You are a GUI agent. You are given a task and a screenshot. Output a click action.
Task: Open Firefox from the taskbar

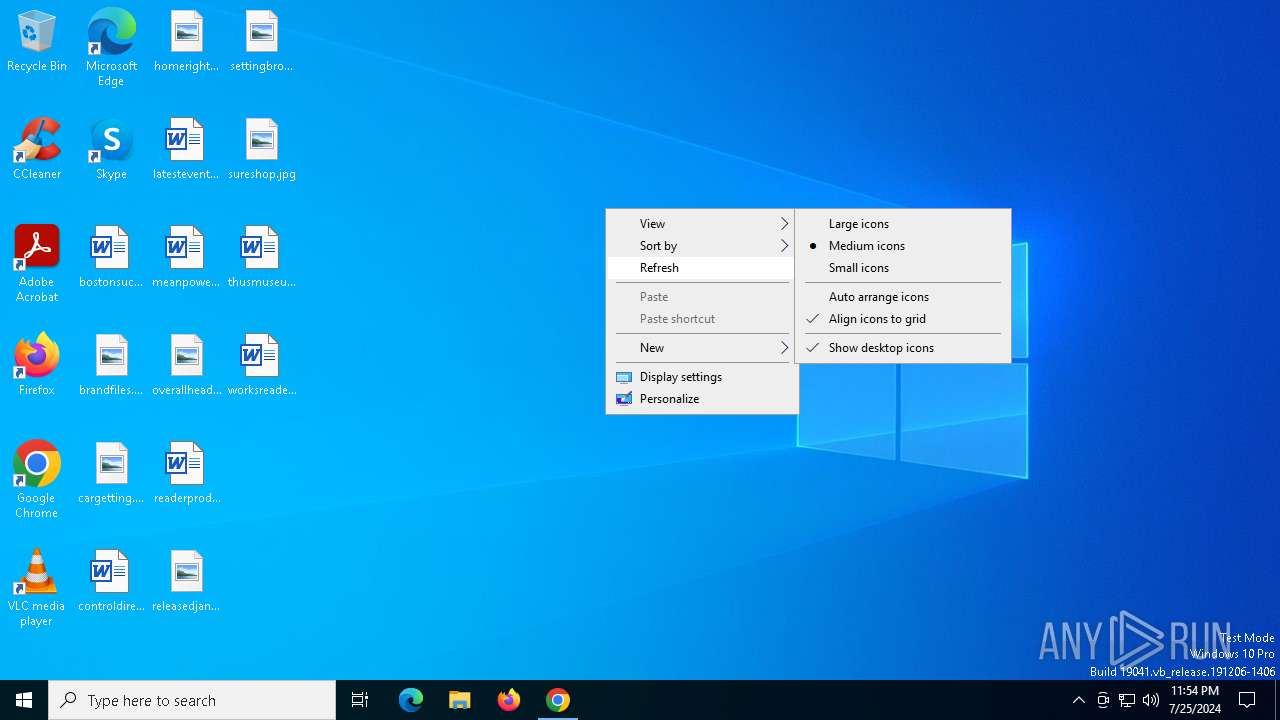[x=509, y=700]
